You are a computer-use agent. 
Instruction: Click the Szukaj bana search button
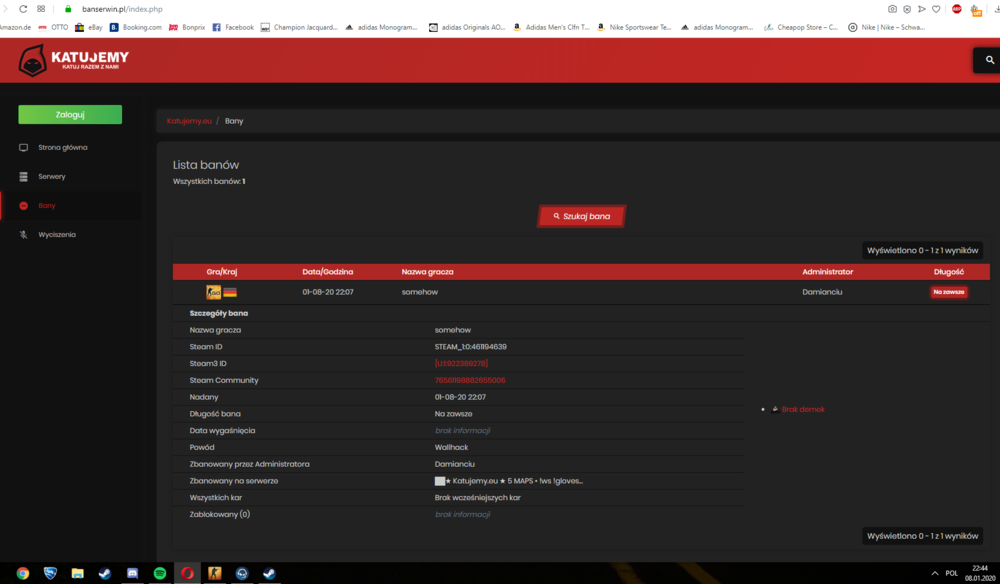(x=582, y=216)
